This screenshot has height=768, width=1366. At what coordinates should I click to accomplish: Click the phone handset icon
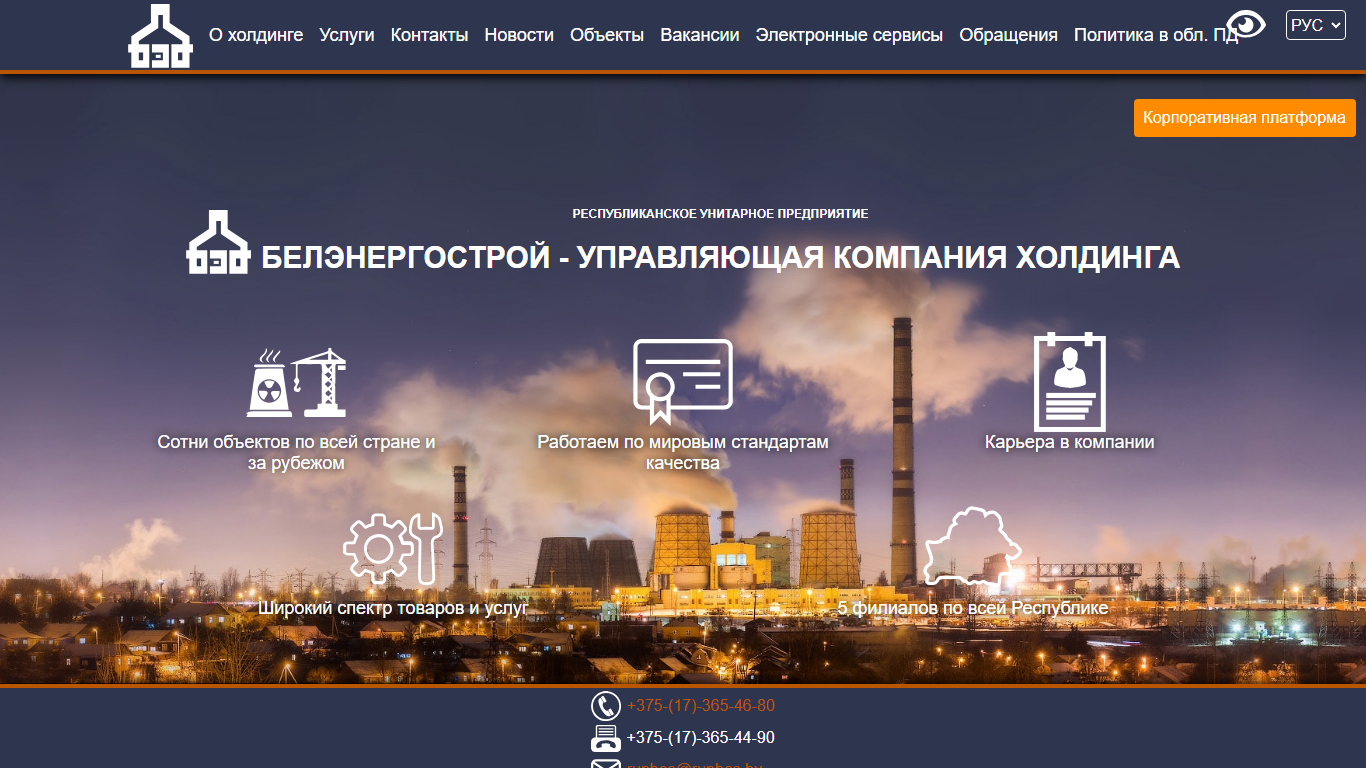[x=606, y=706]
